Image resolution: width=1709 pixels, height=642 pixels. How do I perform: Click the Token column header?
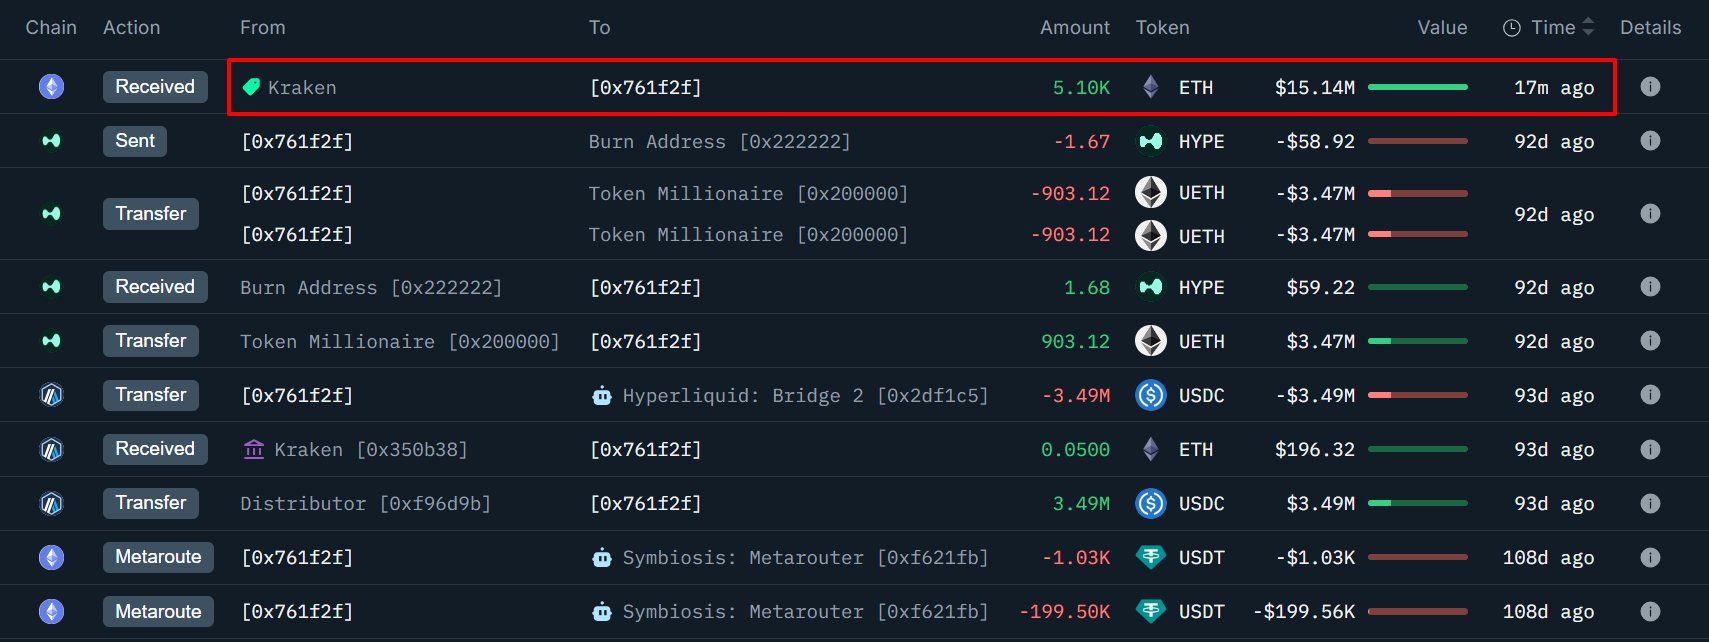(x=1162, y=28)
